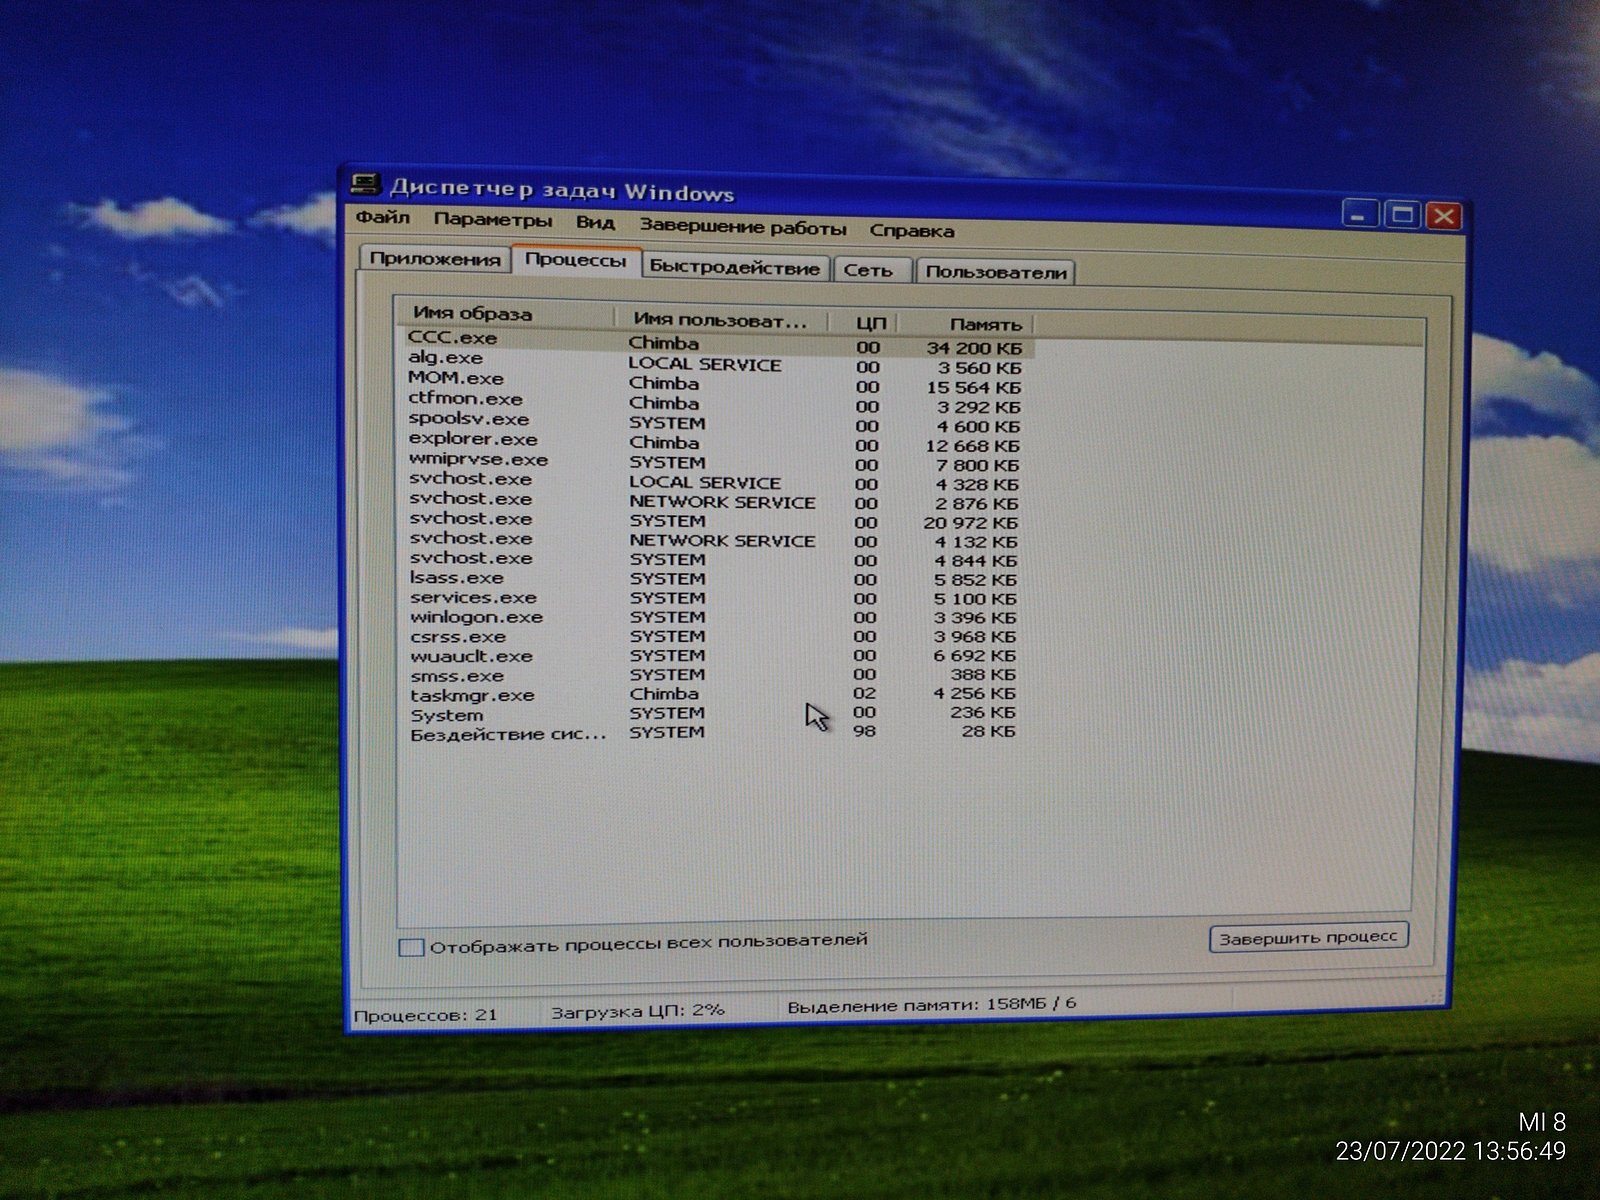The height and width of the screenshot is (1200, 1600).
Task: Highlight the spoolsv.exe process
Action: pyautogui.click(x=716, y=421)
